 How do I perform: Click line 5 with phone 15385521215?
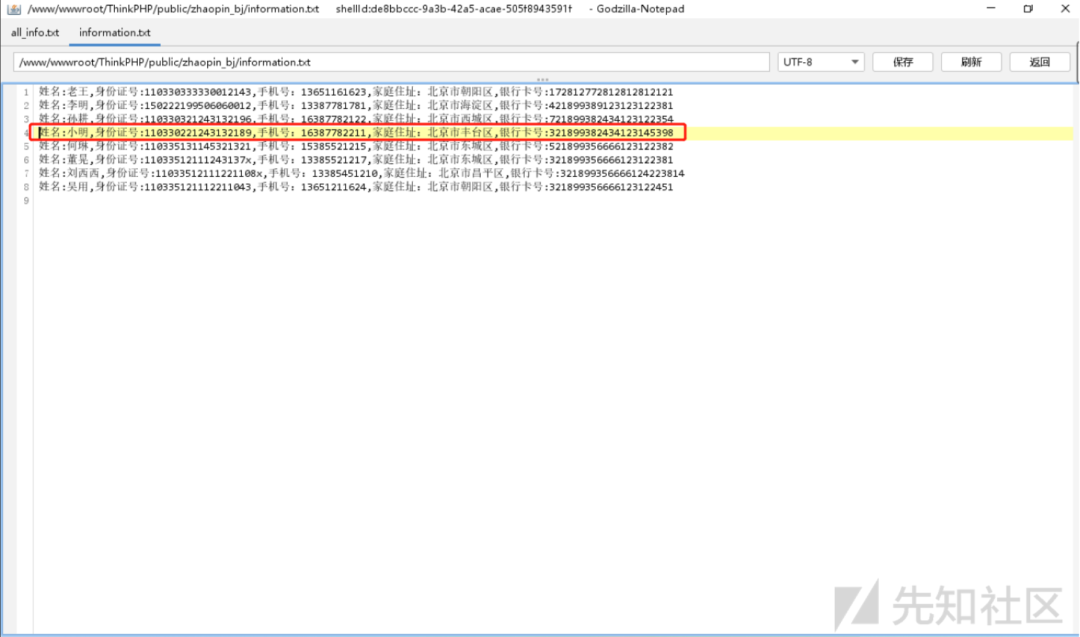[x=355, y=146]
